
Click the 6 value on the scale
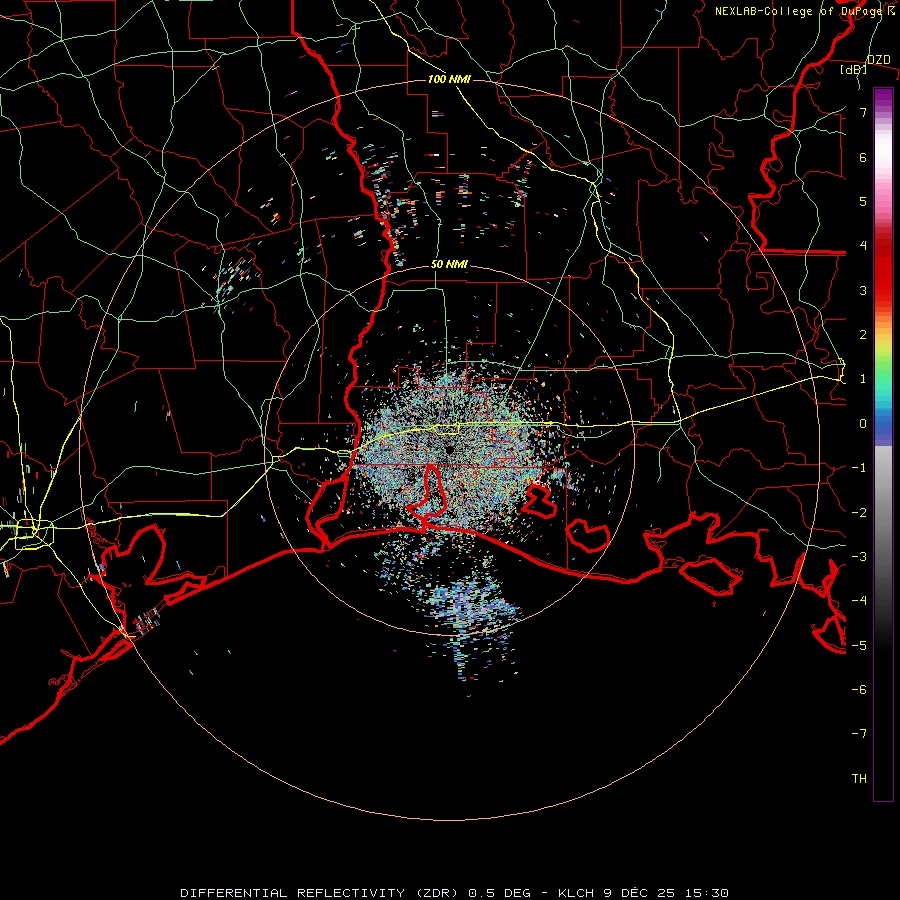[863, 157]
